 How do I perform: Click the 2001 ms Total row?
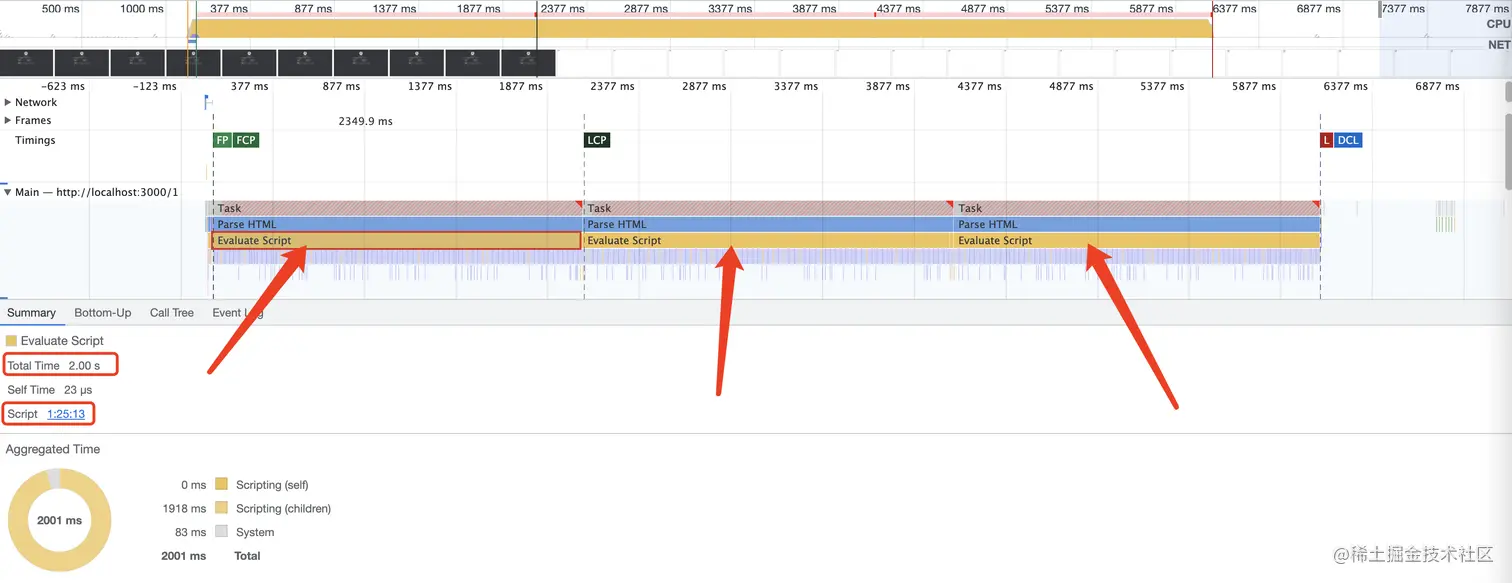(210, 556)
